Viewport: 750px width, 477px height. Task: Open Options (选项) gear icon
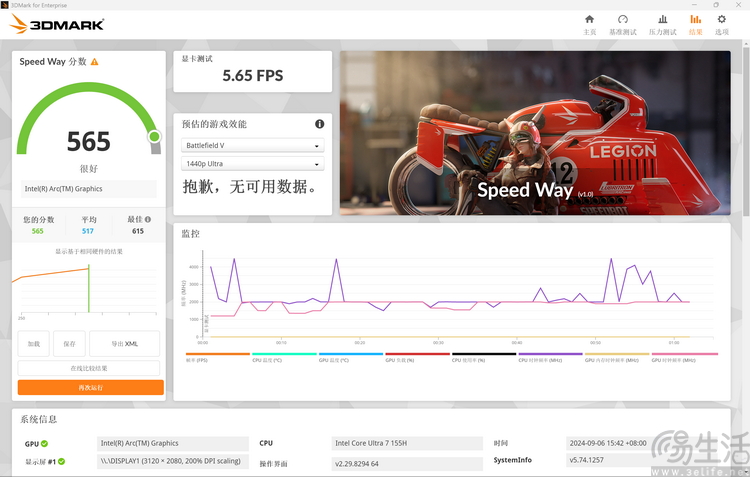point(721,20)
